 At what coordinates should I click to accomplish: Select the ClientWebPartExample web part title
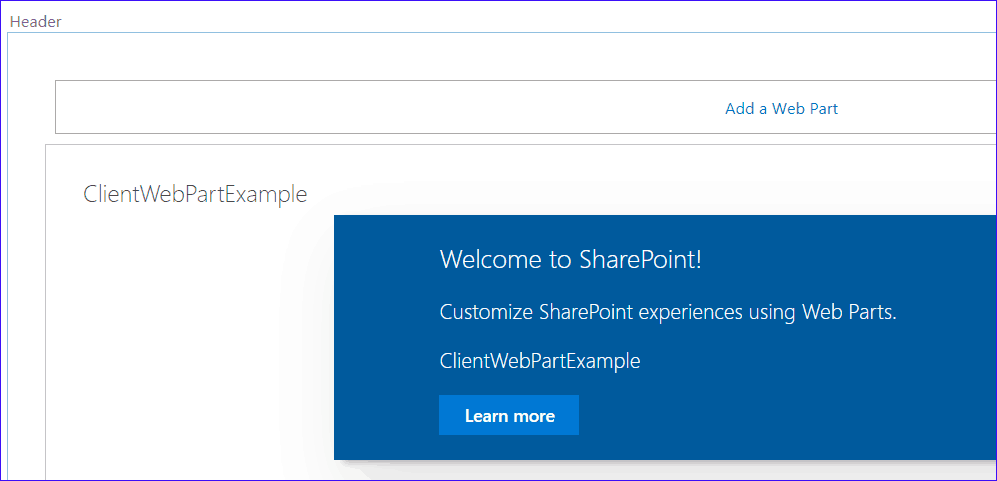195,194
